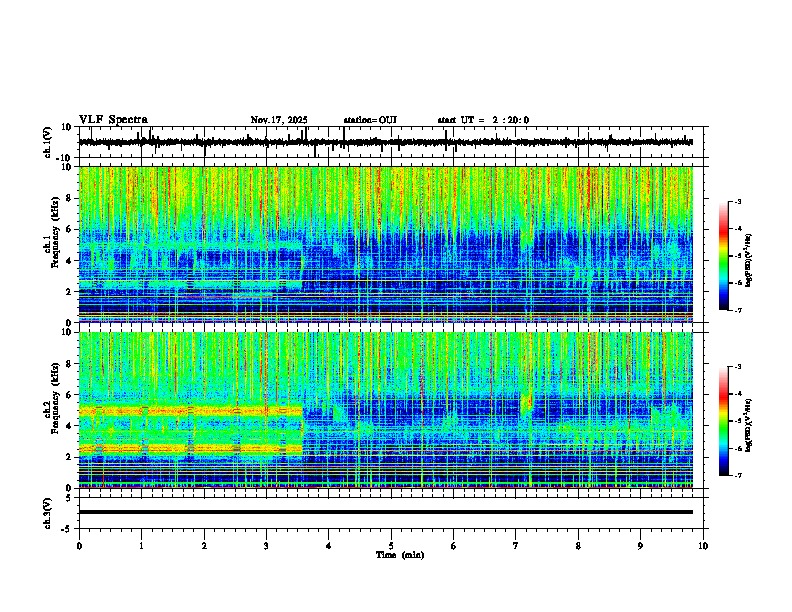Click the time axis end label "10"
The height and width of the screenshot is (612, 792).
703,546
